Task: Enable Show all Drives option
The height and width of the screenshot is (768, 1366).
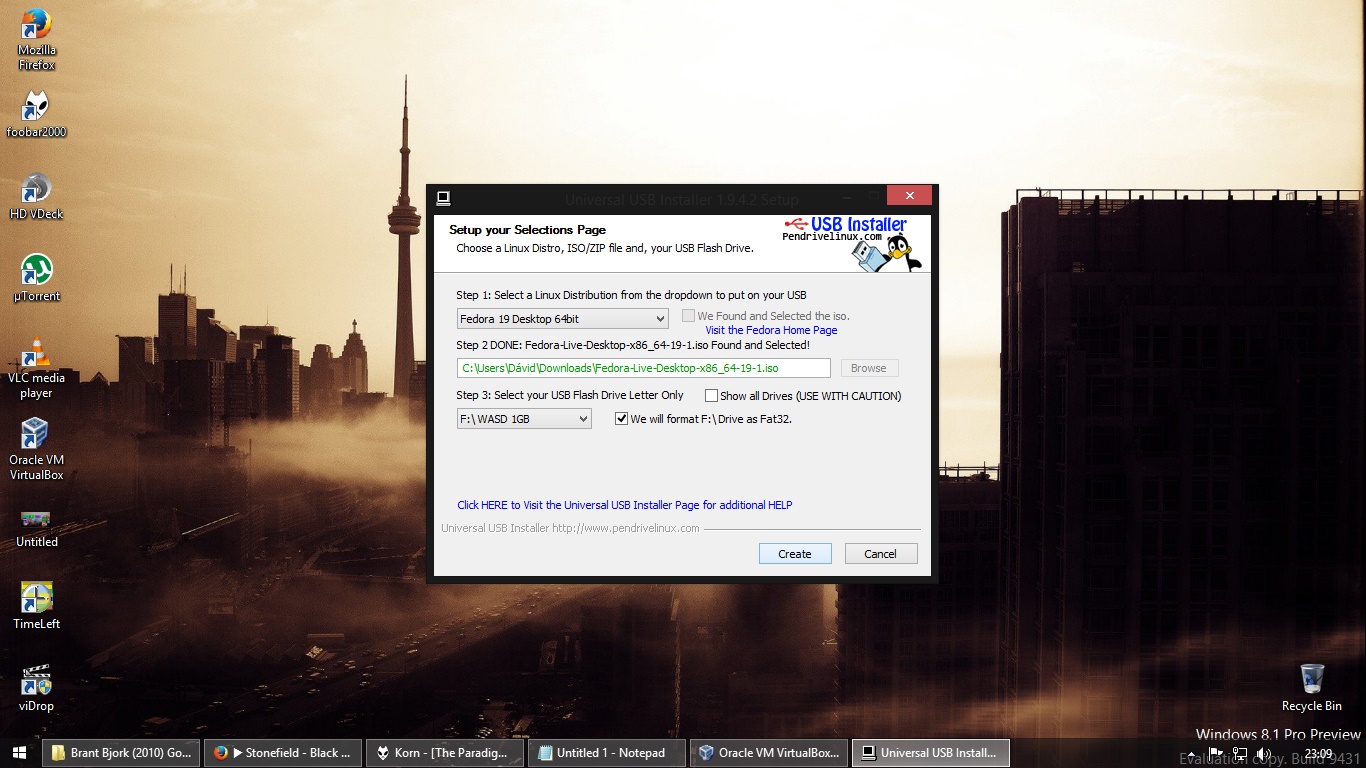Action: click(x=711, y=395)
